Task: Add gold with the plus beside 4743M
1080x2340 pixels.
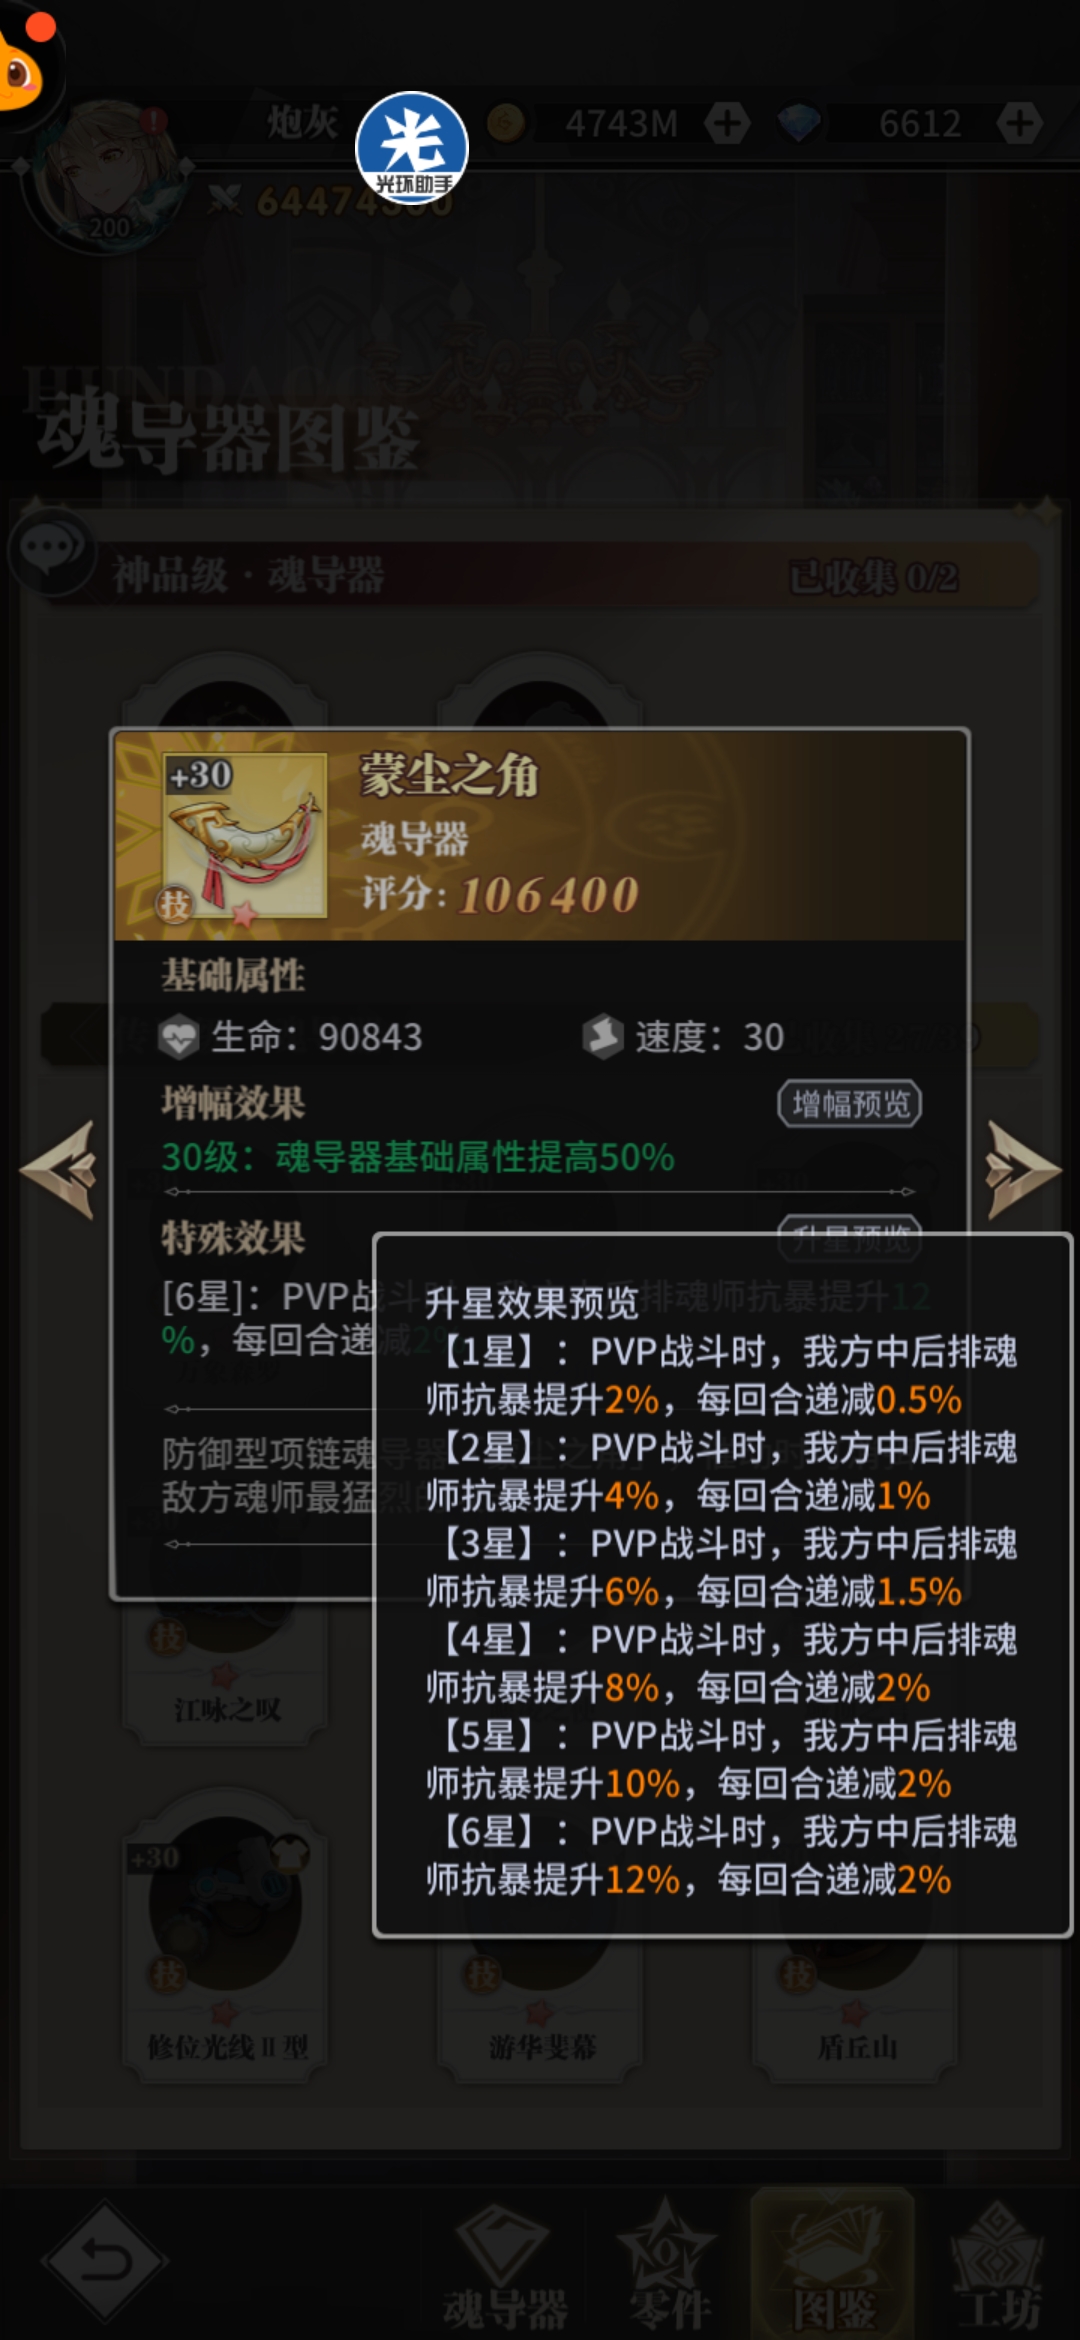Action: click(727, 123)
